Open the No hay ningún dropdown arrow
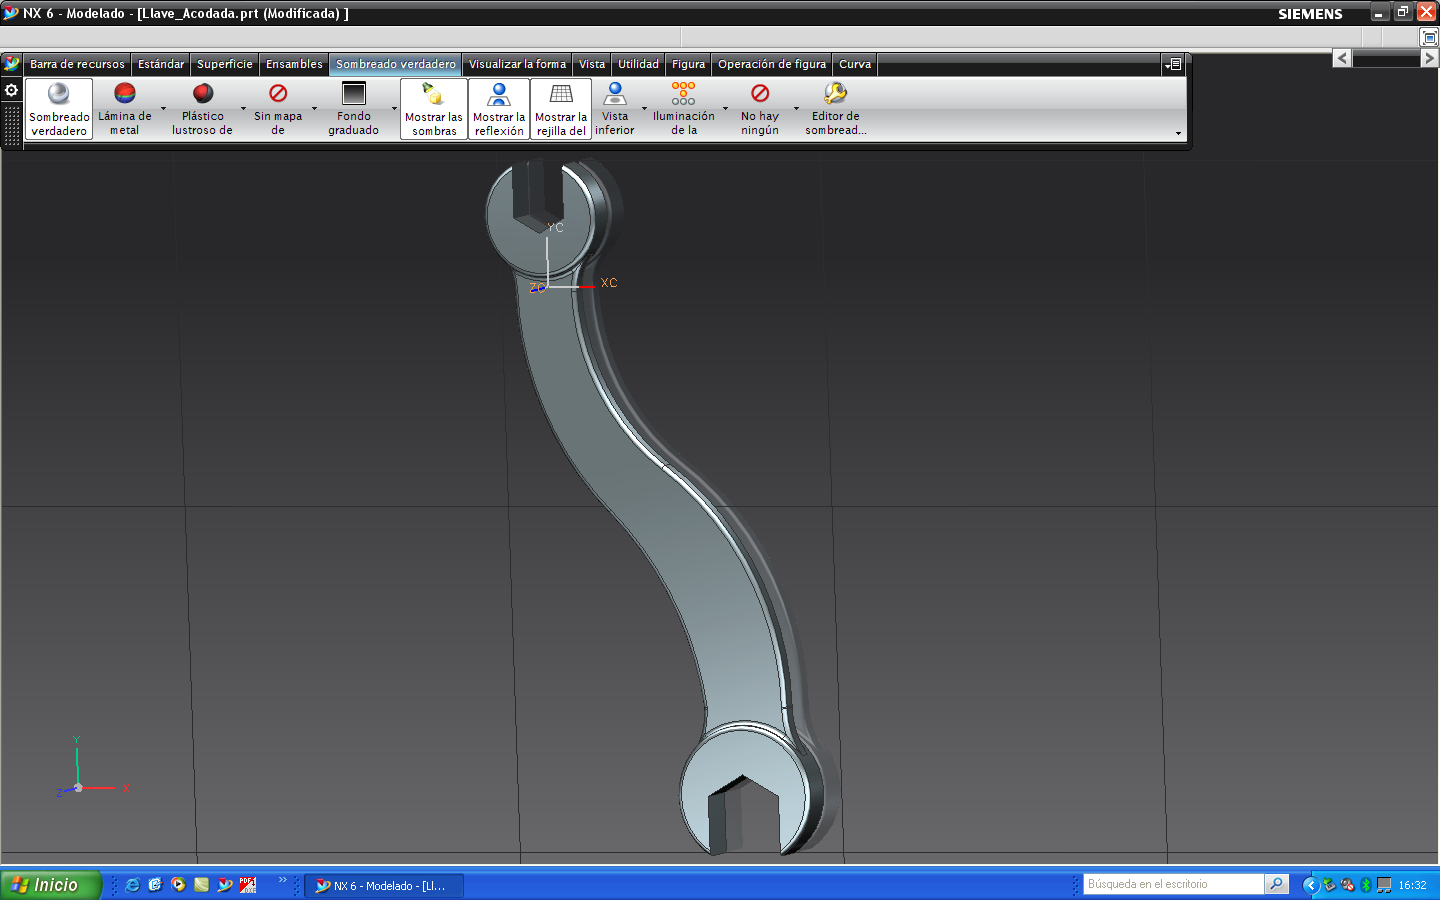Image resolution: width=1440 pixels, height=900 pixels. [x=796, y=109]
